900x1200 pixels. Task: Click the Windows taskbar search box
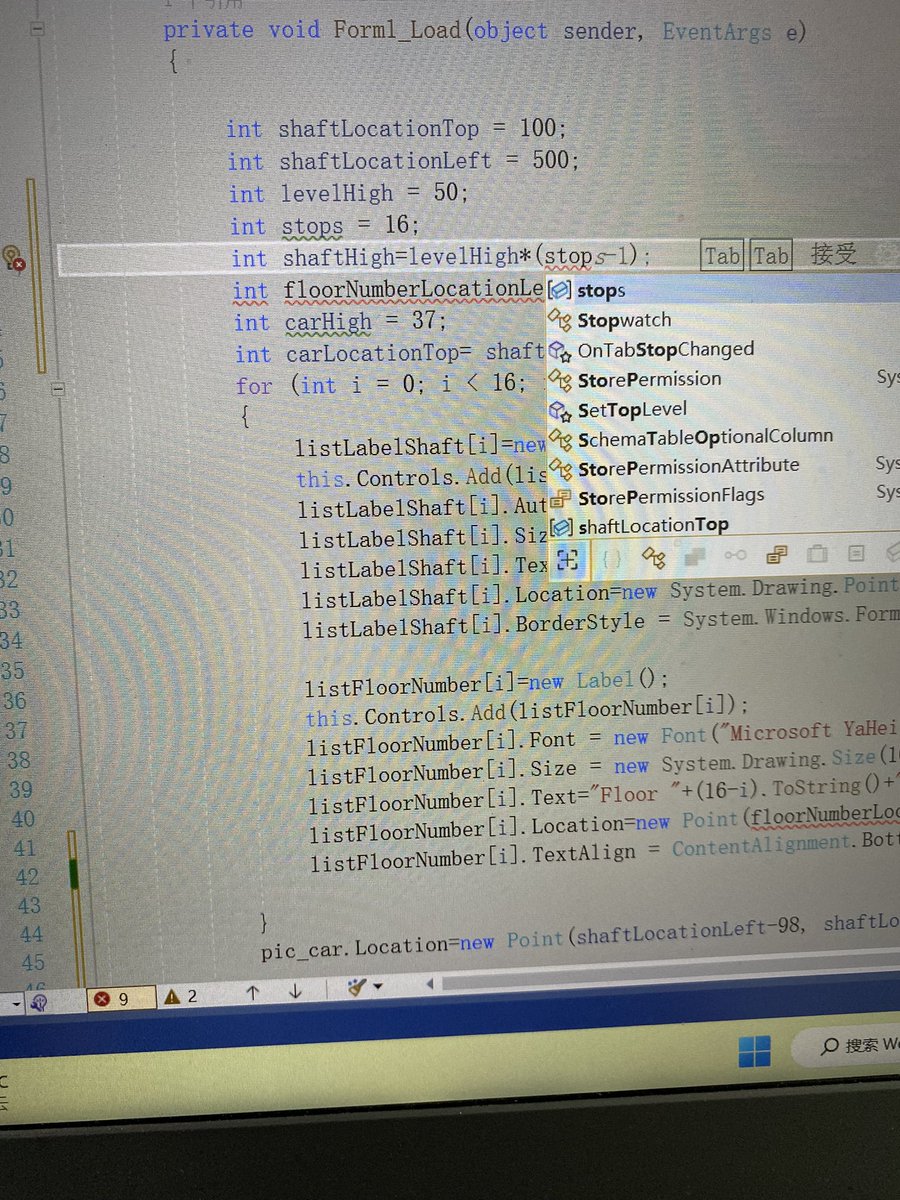845,1047
